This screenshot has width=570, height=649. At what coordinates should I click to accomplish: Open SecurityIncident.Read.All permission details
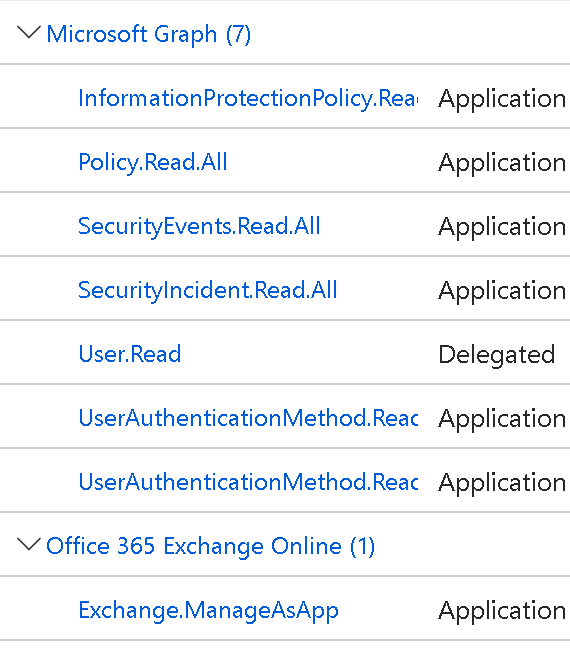[x=208, y=290]
